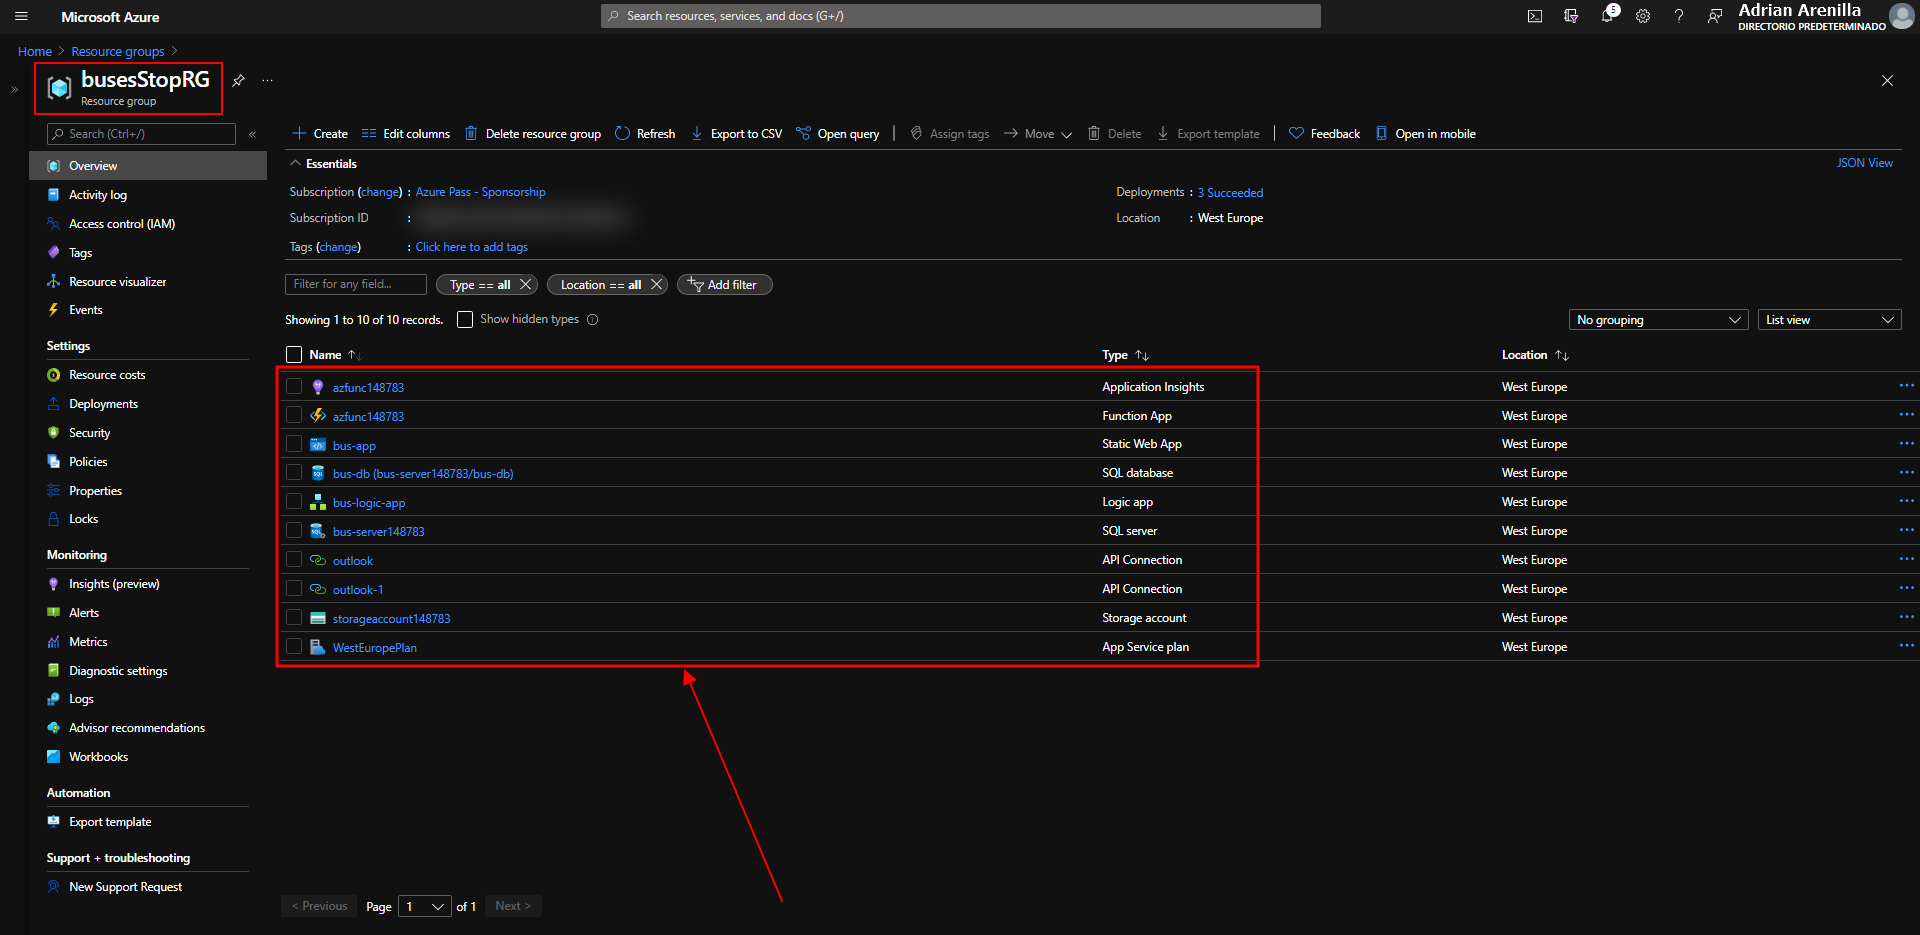Viewport: 1920px width, 935px height.
Task: Click the Open query icon
Action: click(x=803, y=133)
